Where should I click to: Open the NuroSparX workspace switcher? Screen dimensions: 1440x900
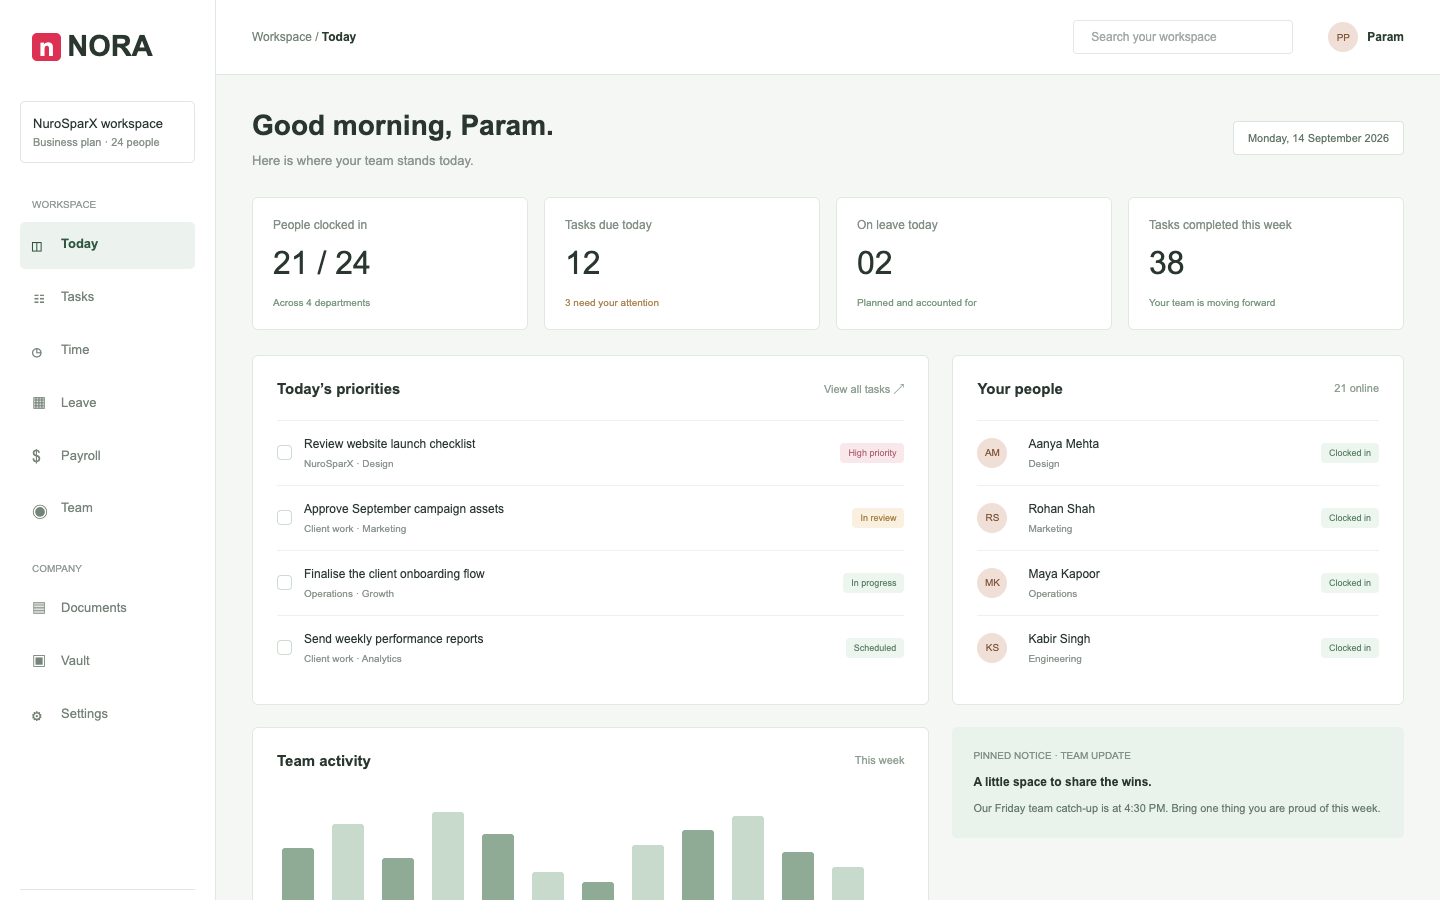[107, 132]
